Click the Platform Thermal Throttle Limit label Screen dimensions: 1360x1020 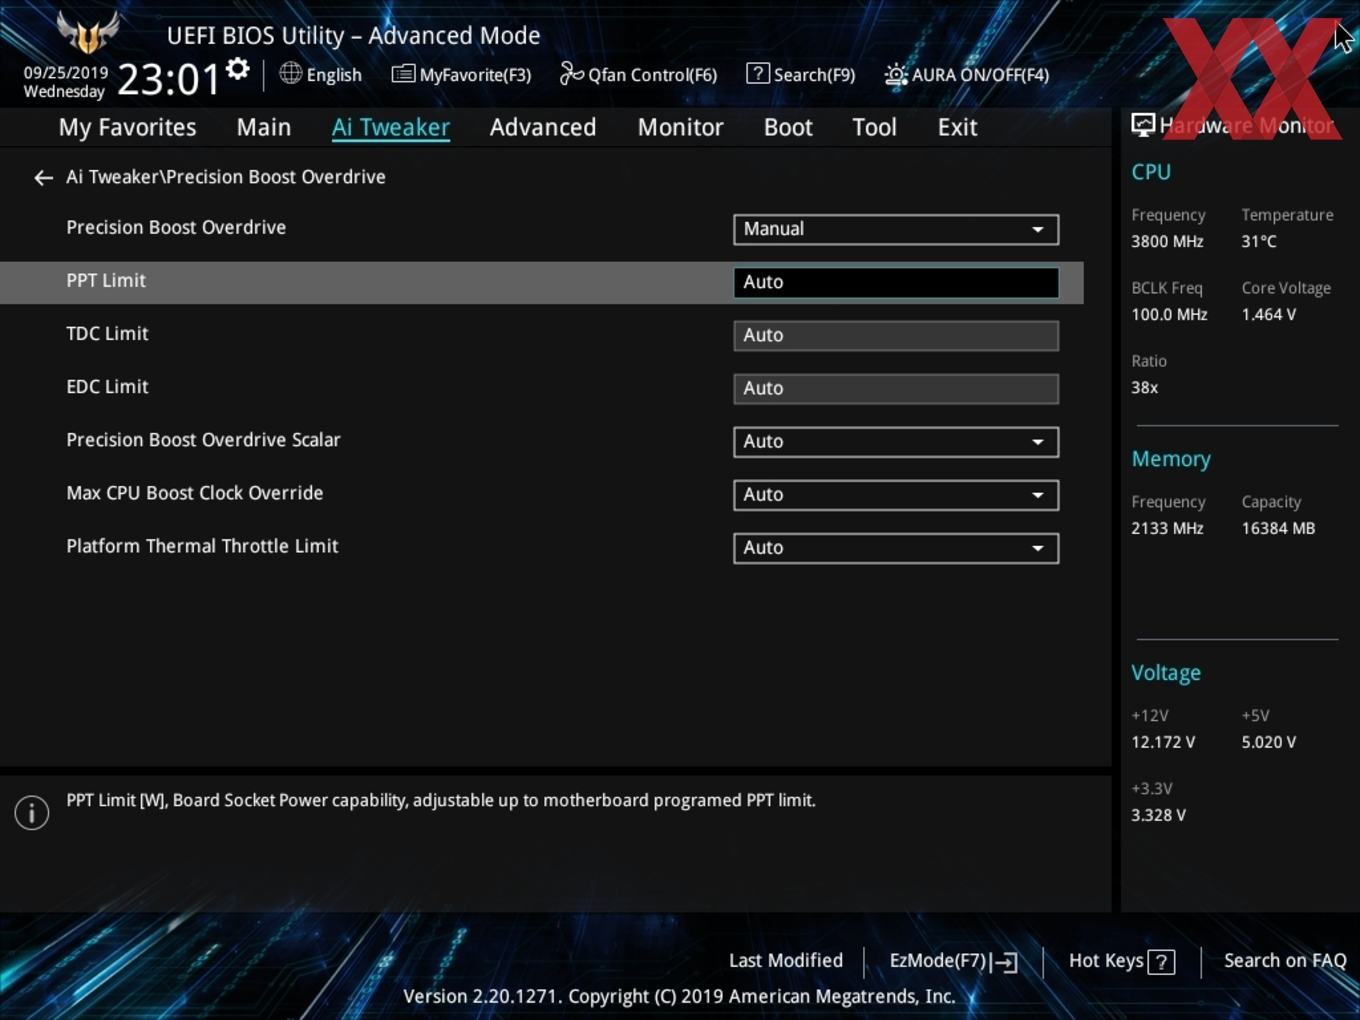click(x=202, y=546)
